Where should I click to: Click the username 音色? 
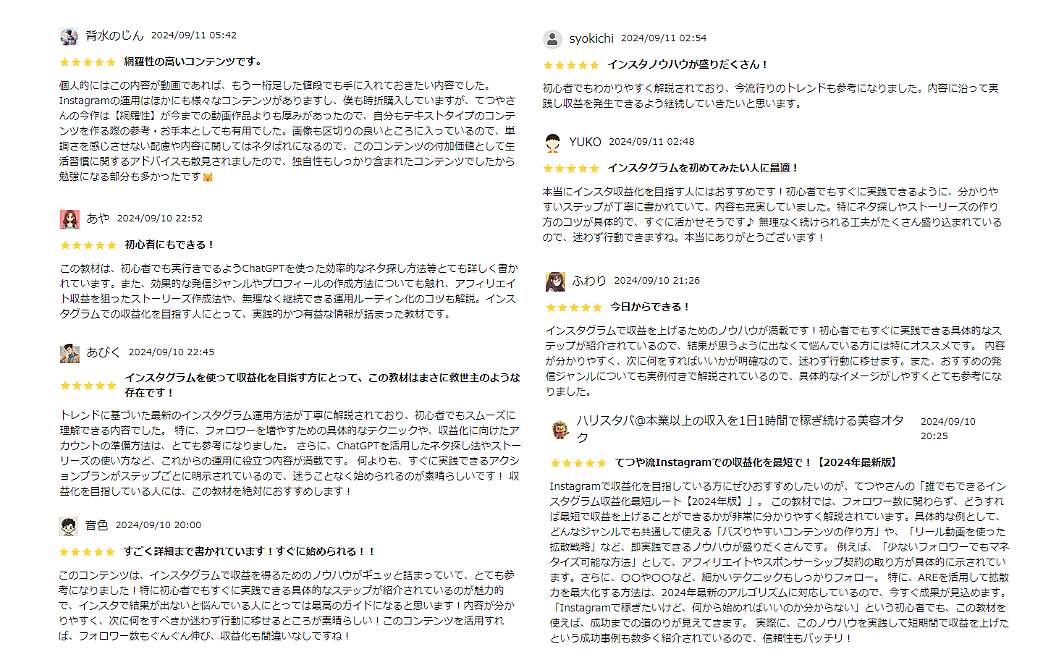point(96,525)
